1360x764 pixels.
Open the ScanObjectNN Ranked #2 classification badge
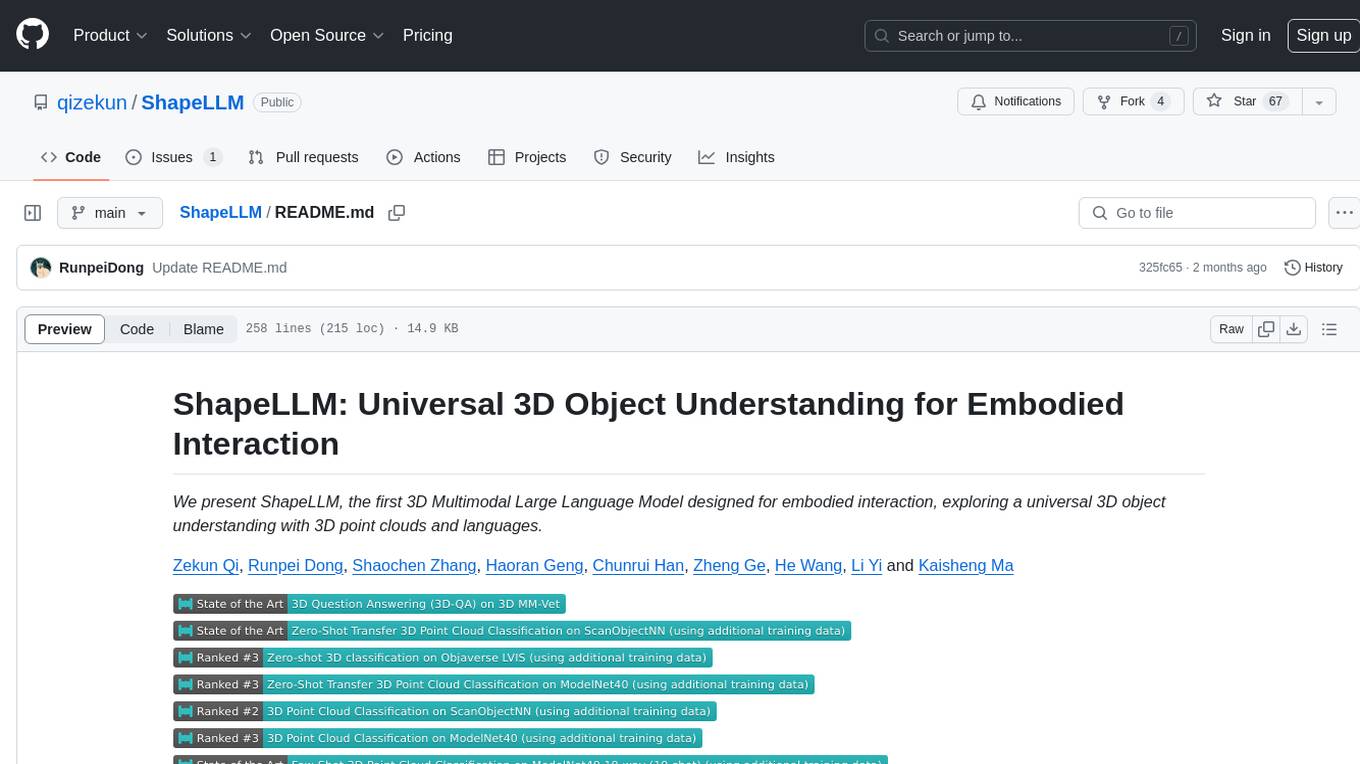pos(445,711)
